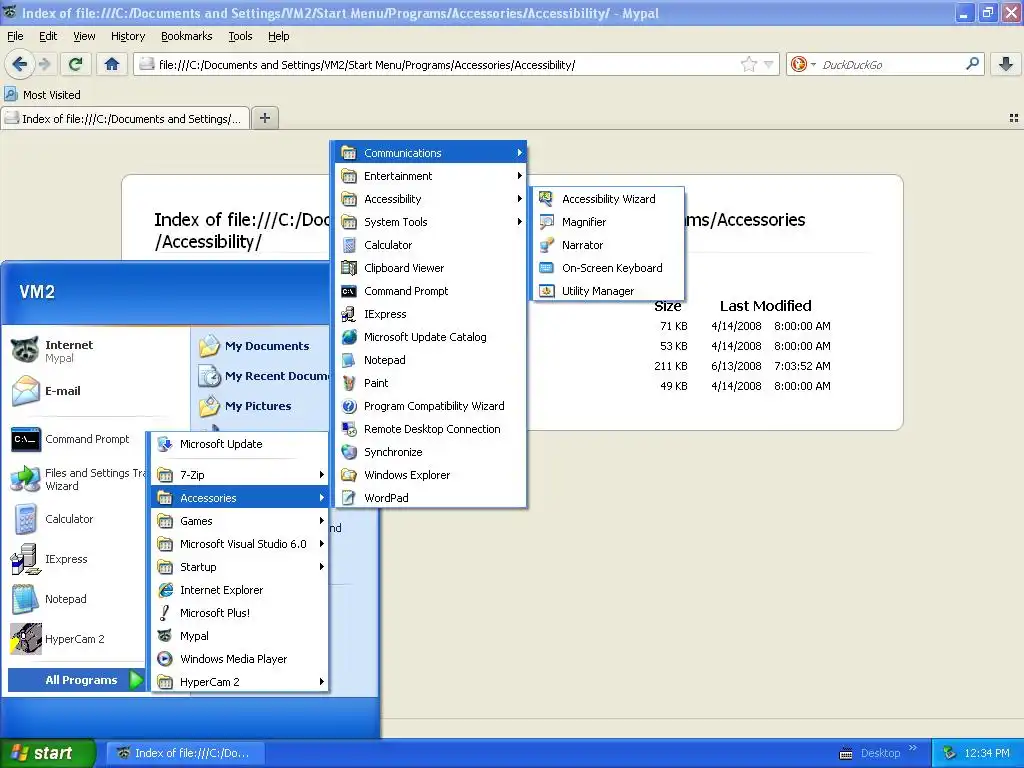This screenshot has height=768, width=1024.
Task: Bookmark this page with the star icon
Action: [748, 64]
